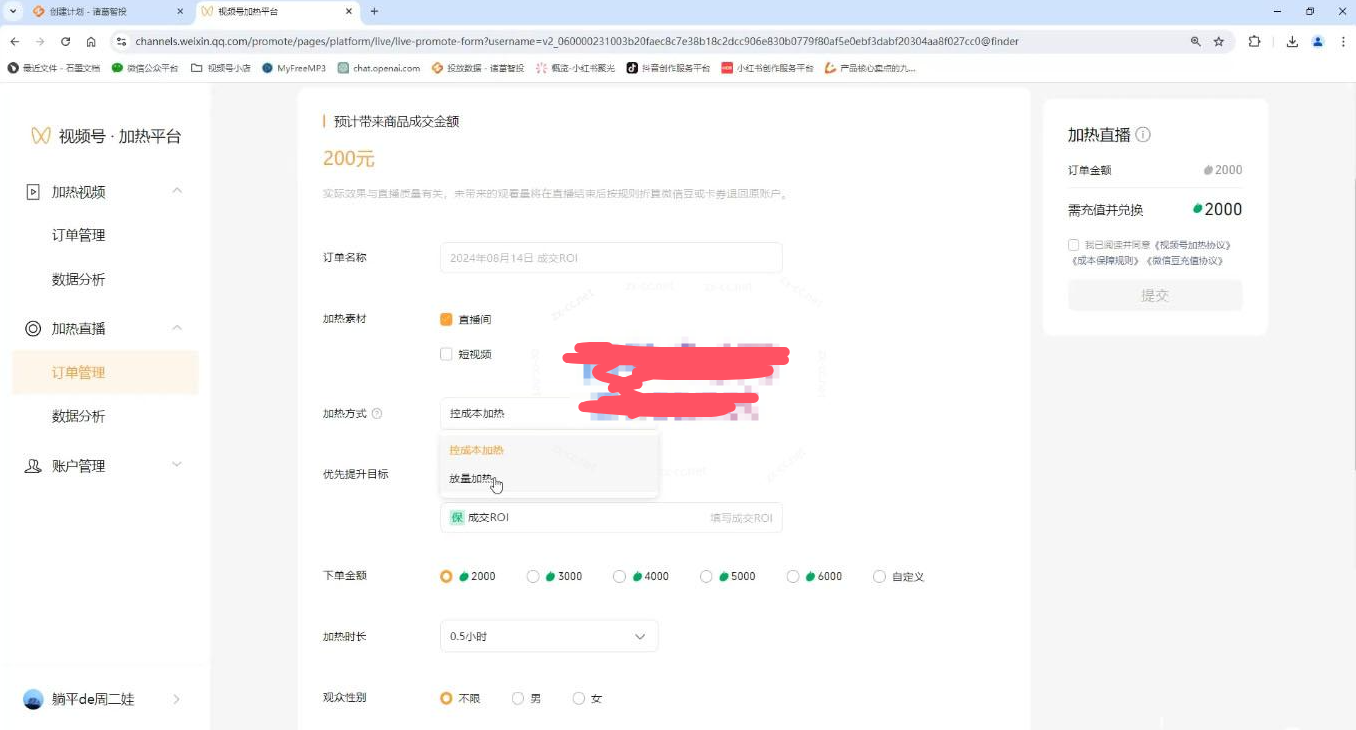Click the 加热直播 sidebar icon

[x=33, y=328]
